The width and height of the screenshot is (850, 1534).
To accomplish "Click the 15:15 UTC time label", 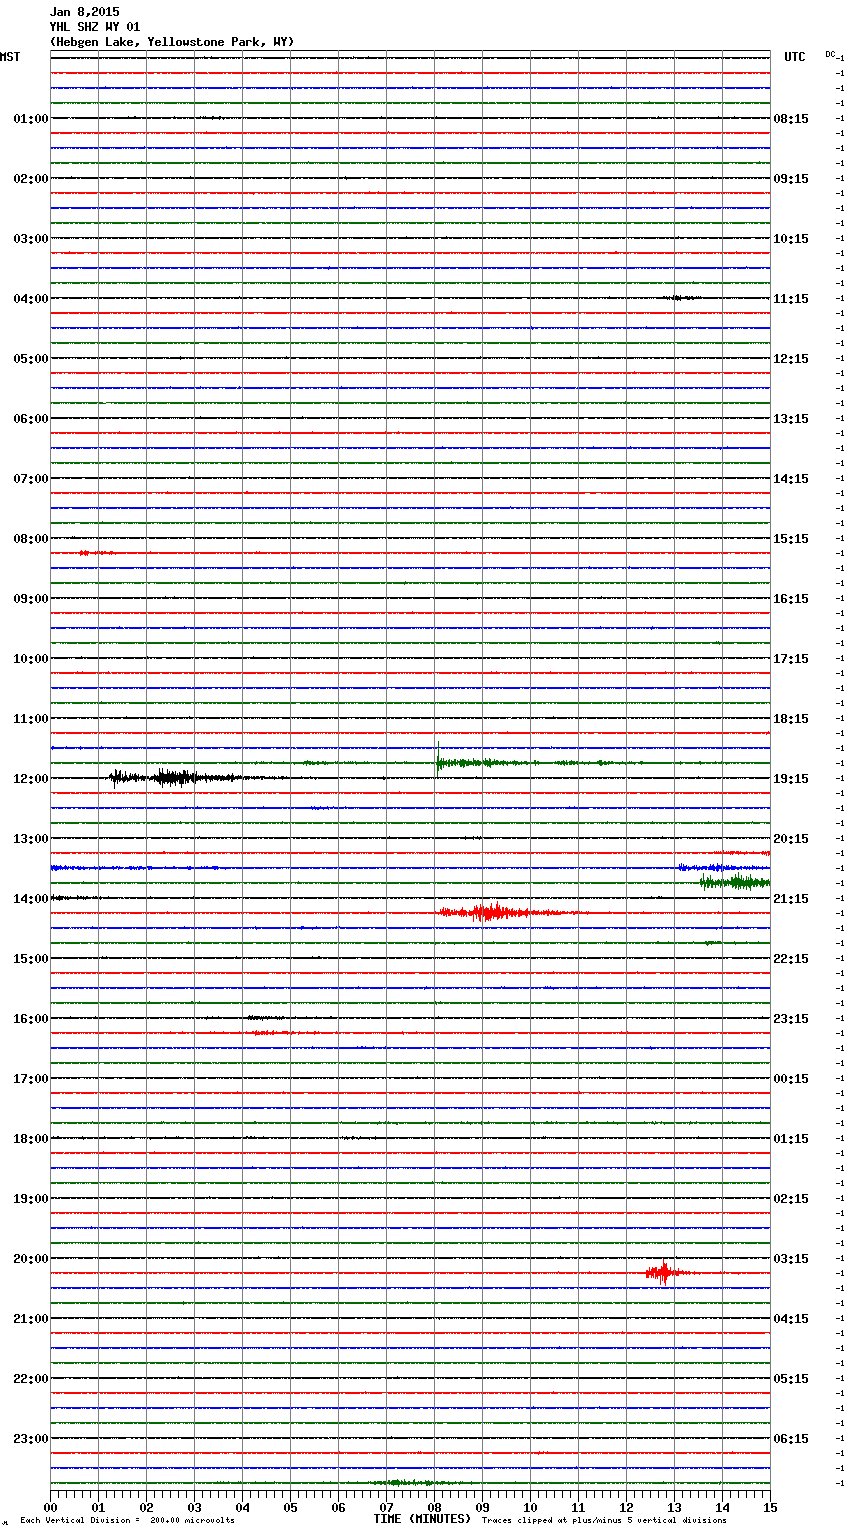I will (x=791, y=539).
